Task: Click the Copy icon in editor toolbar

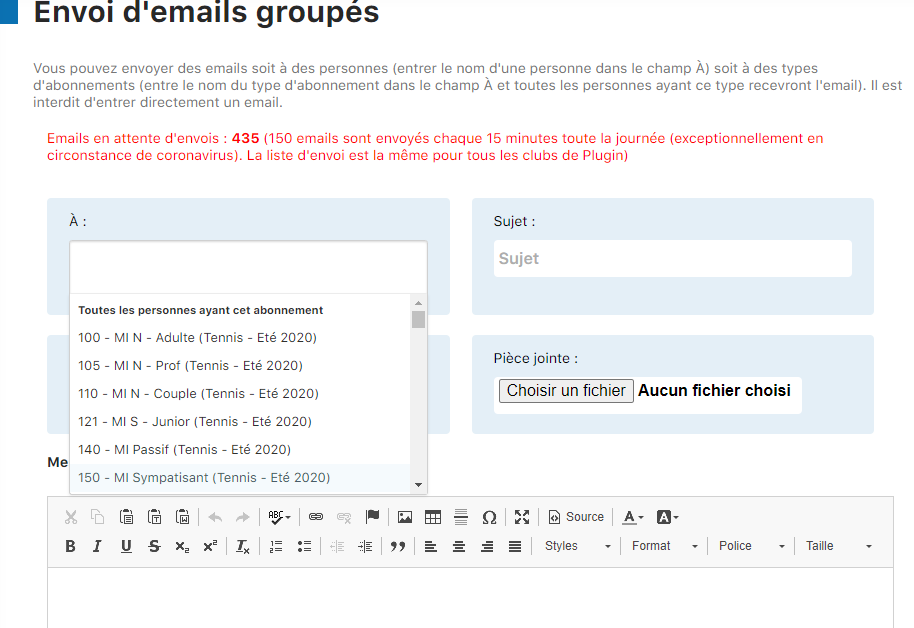Action: [98, 517]
